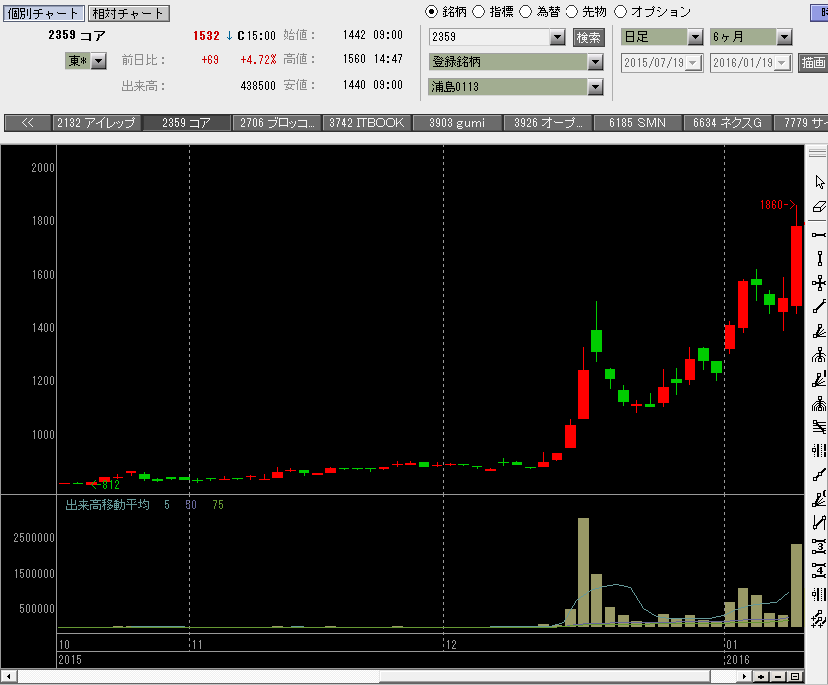The image size is (828, 685).
Task: Open the 東* market dropdown
Action: 99,61
